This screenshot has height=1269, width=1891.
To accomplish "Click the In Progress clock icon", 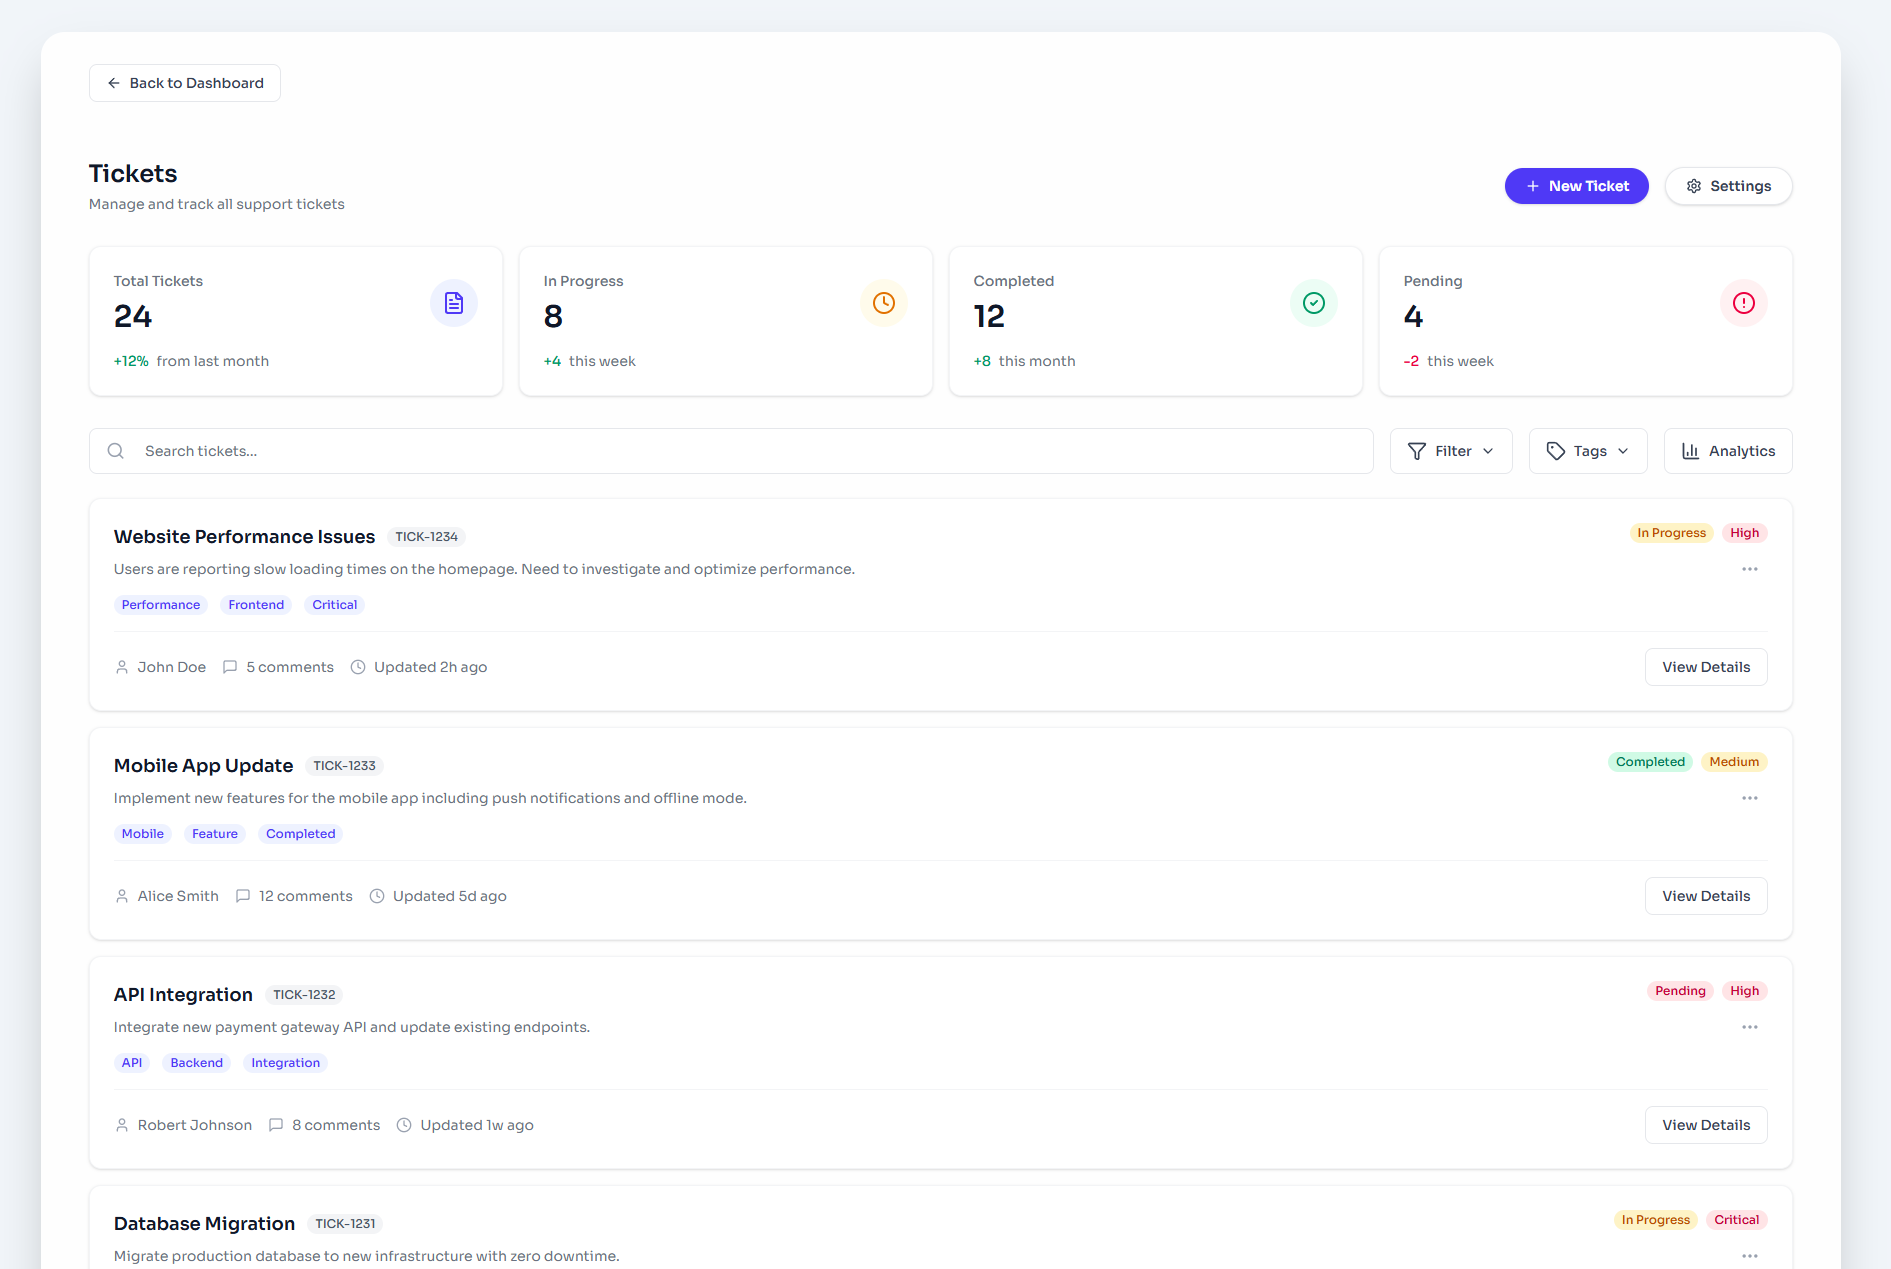I will 883,303.
